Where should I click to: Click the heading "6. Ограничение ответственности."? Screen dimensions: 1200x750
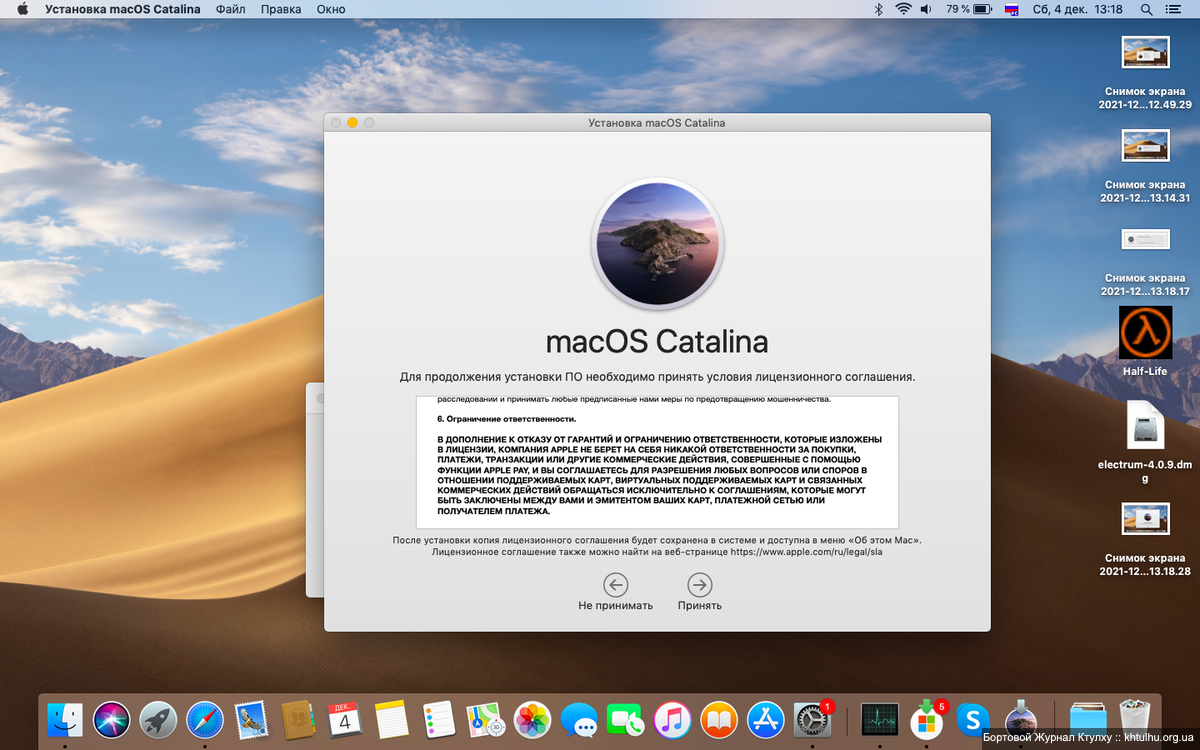507,418
